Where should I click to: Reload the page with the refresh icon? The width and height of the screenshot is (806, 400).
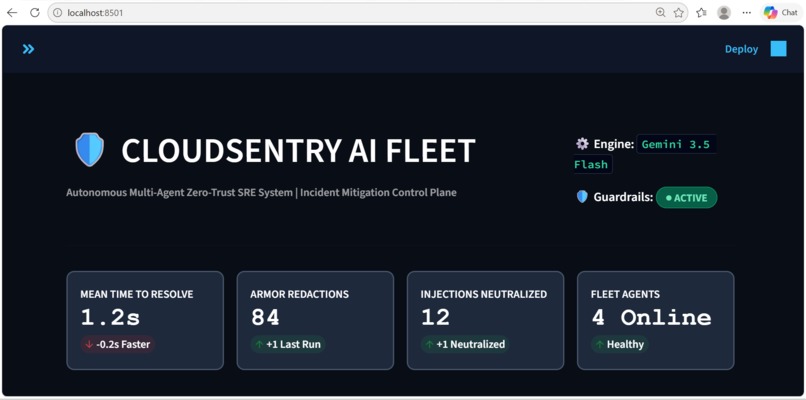[x=34, y=13]
